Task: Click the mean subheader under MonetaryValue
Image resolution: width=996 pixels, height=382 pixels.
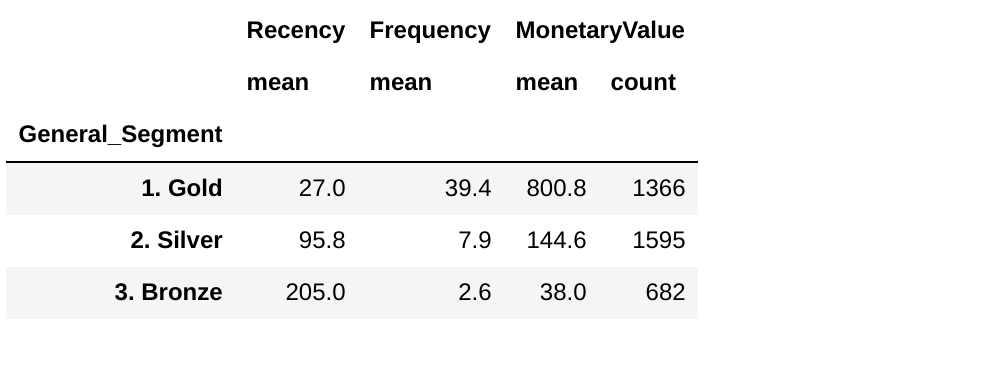Action: click(546, 83)
